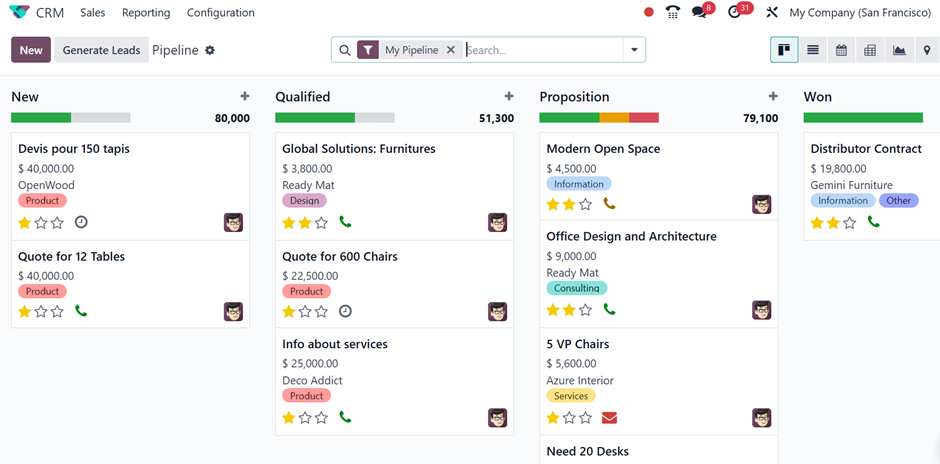Switch to the list view icon
Viewport: 940px width, 464px height.
click(x=813, y=50)
